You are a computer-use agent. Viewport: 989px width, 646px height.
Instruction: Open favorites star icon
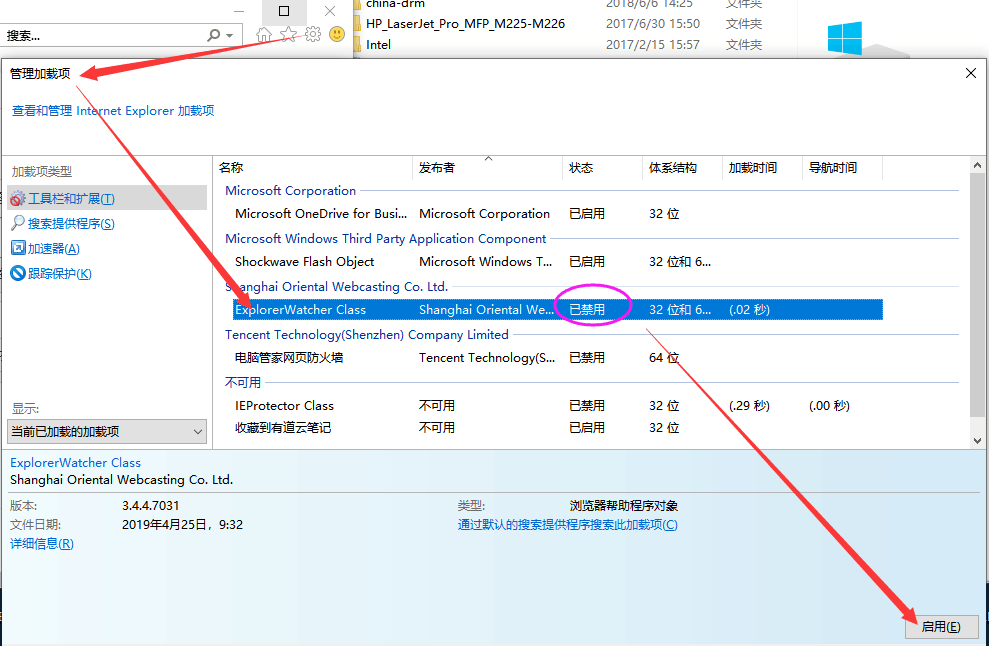point(288,35)
